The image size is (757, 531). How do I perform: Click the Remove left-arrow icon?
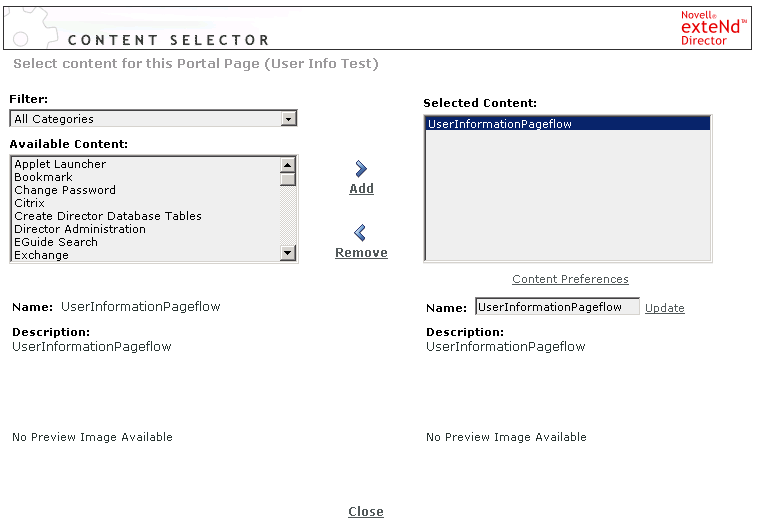(360, 233)
